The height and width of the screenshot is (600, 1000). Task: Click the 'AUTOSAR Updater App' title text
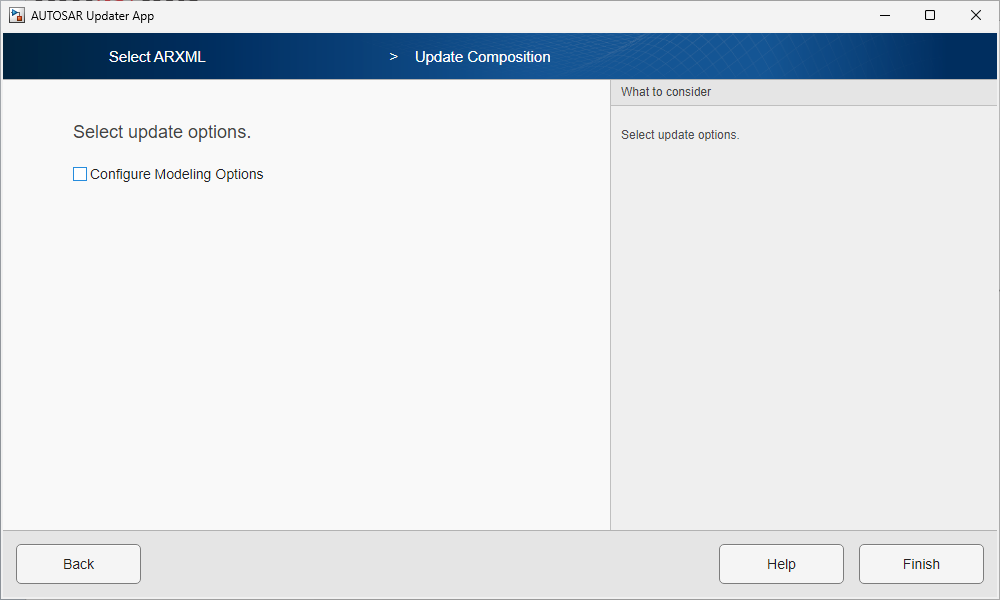pos(92,15)
